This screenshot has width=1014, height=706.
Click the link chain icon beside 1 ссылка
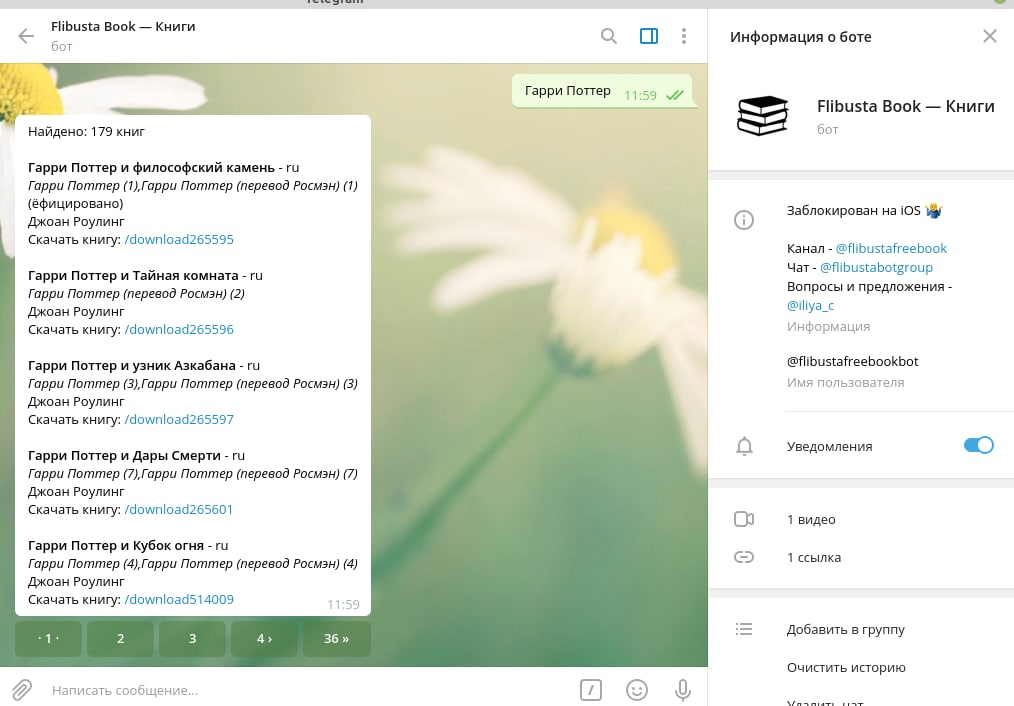(x=744, y=557)
